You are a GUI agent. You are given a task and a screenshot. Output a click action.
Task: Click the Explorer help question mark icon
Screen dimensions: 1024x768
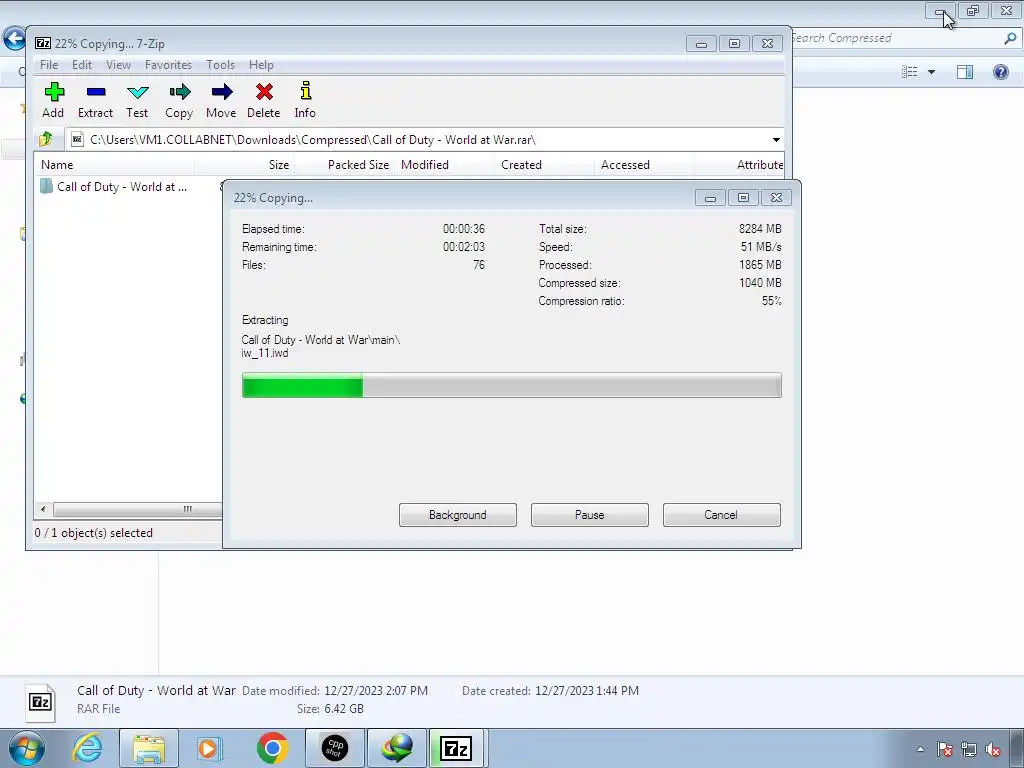(1000, 72)
